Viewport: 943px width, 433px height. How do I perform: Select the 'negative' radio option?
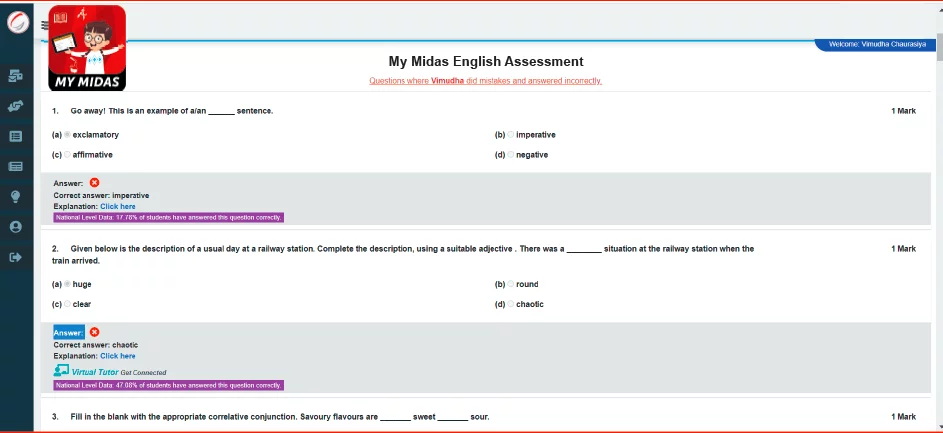click(511, 156)
